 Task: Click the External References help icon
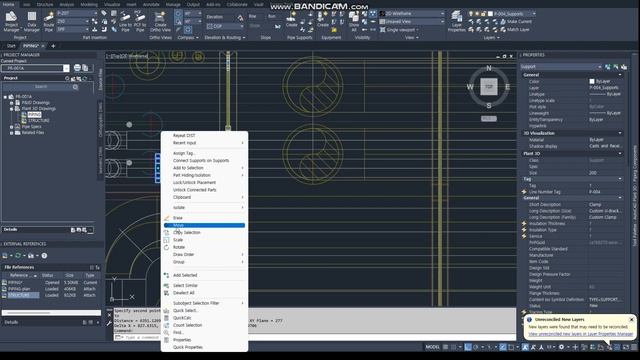point(44,256)
